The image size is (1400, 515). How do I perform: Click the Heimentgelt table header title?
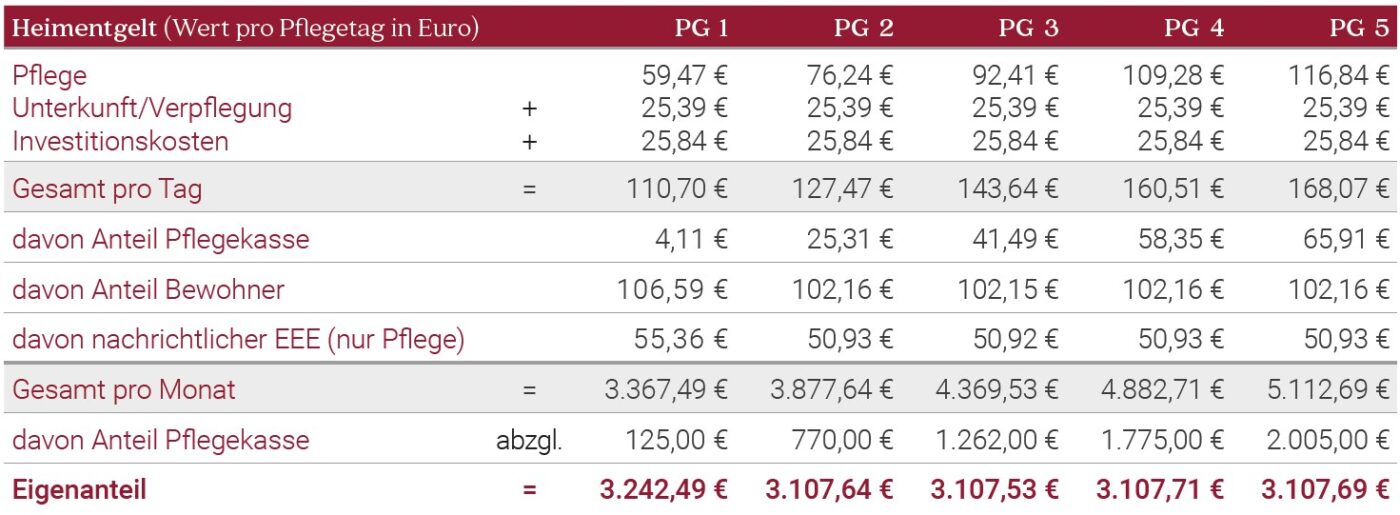click(246, 28)
